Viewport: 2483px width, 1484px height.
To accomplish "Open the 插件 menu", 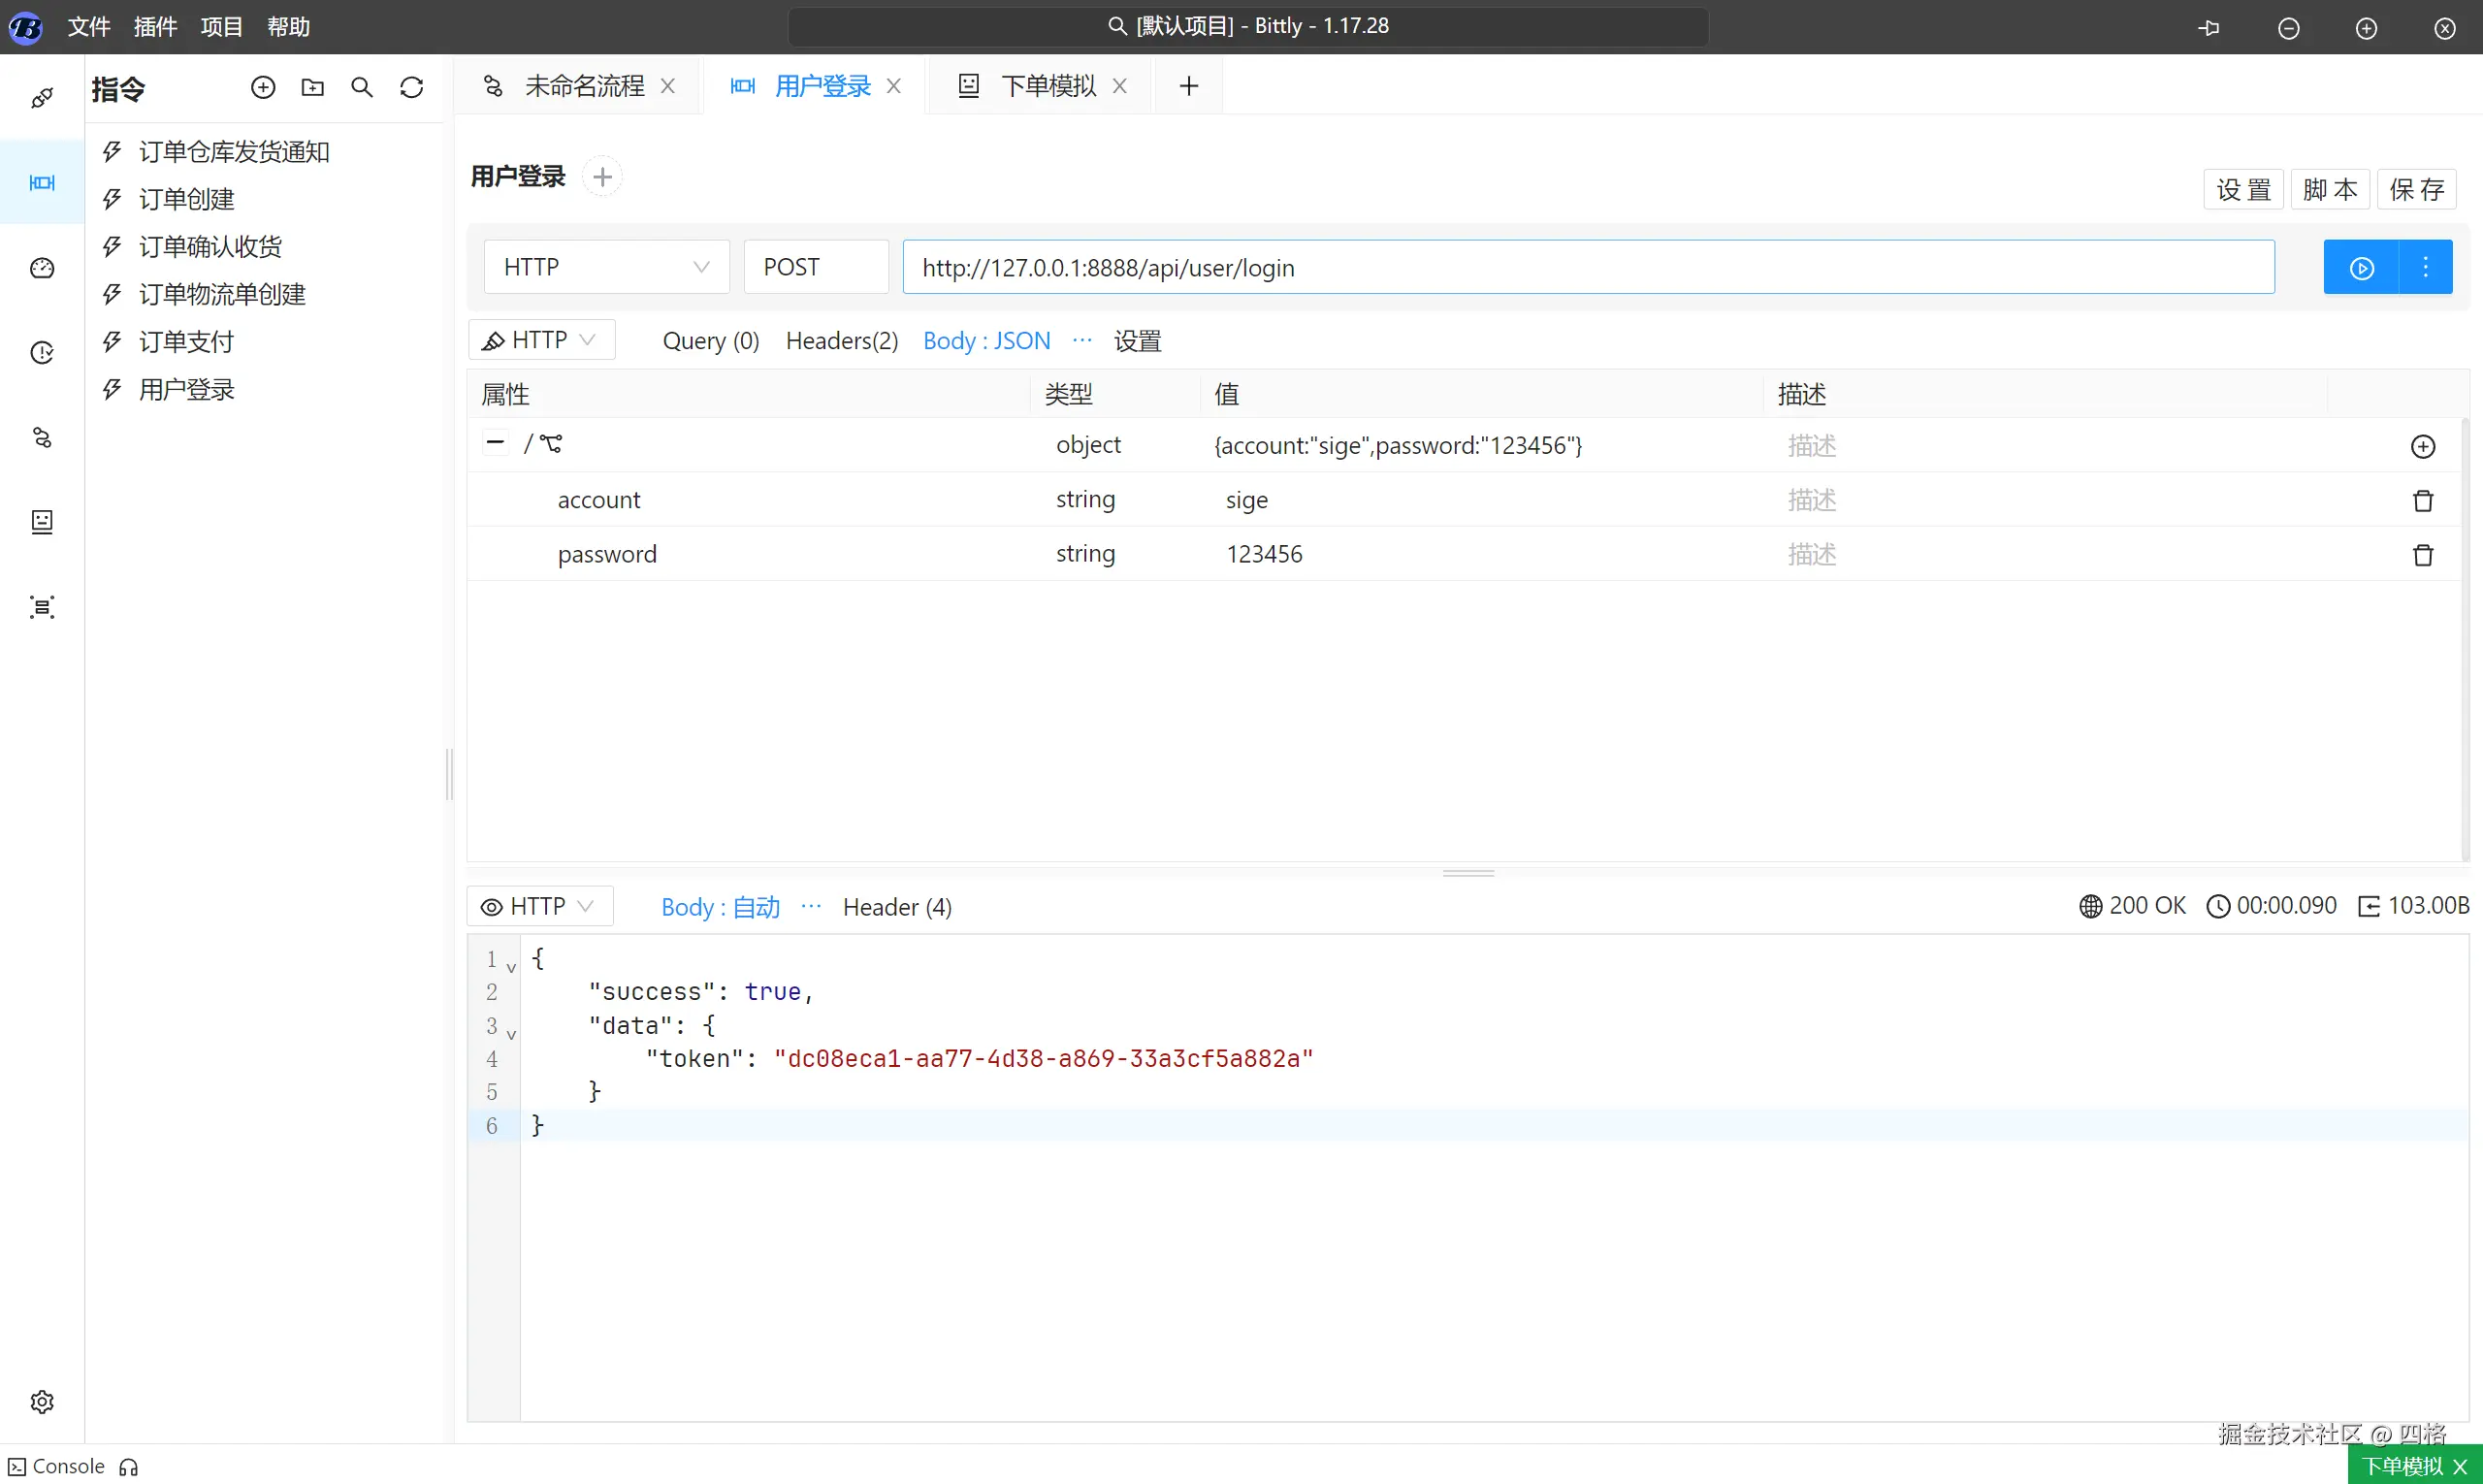I will pos(155,27).
